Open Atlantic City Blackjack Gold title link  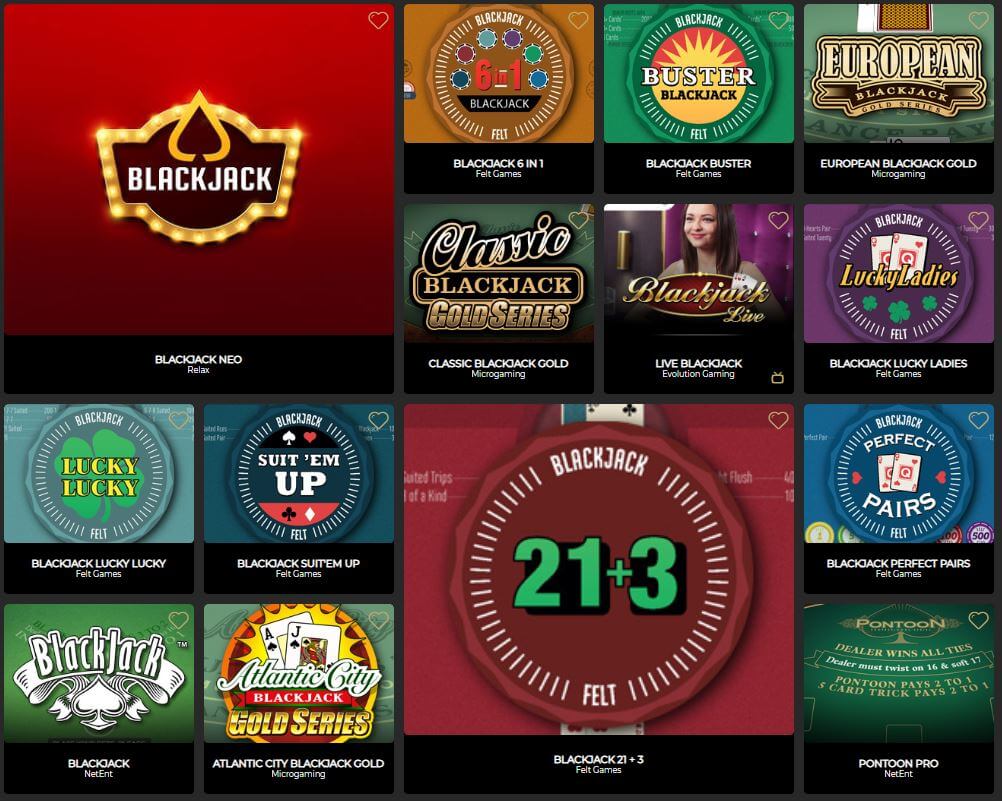click(x=298, y=763)
